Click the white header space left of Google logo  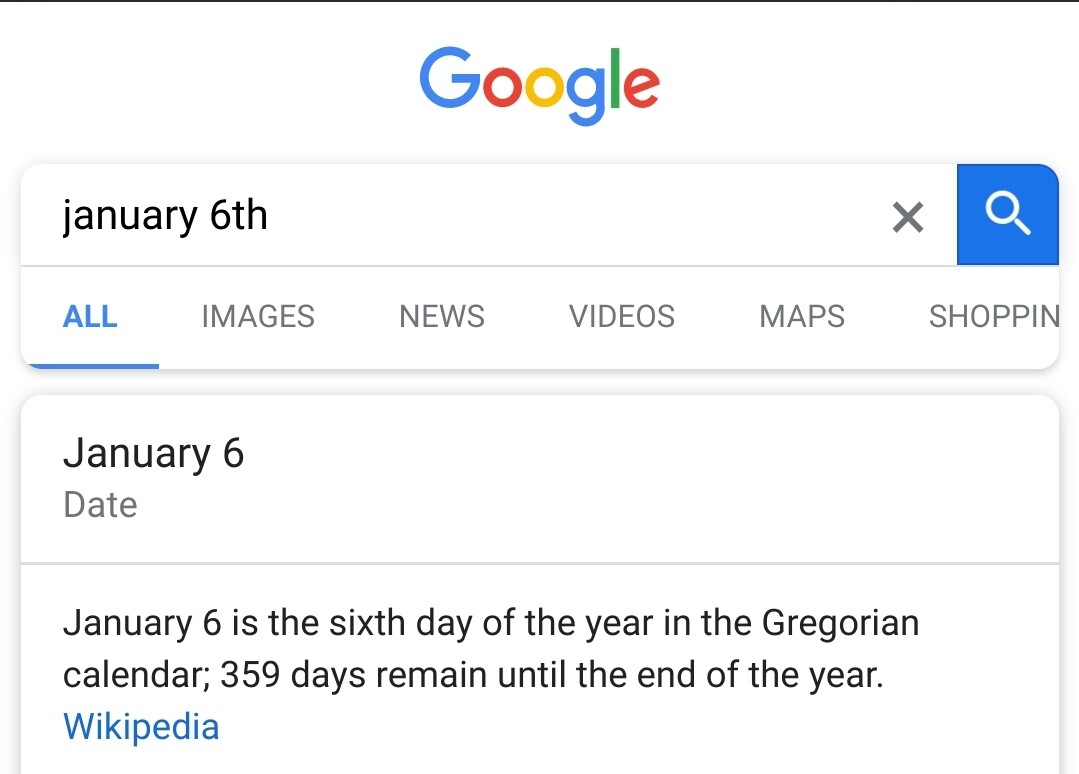(200, 83)
